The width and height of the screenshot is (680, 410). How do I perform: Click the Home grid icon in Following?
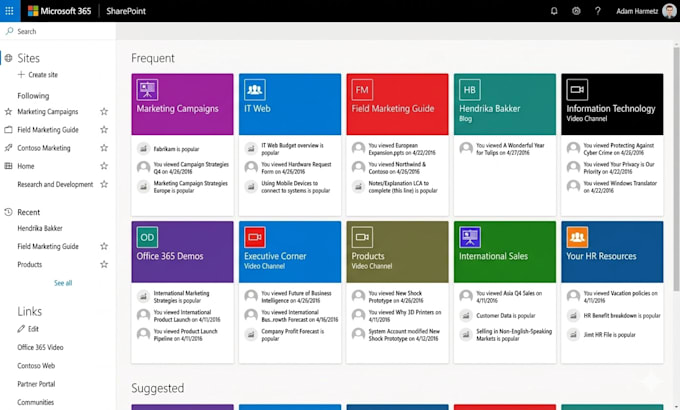(x=8, y=166)
